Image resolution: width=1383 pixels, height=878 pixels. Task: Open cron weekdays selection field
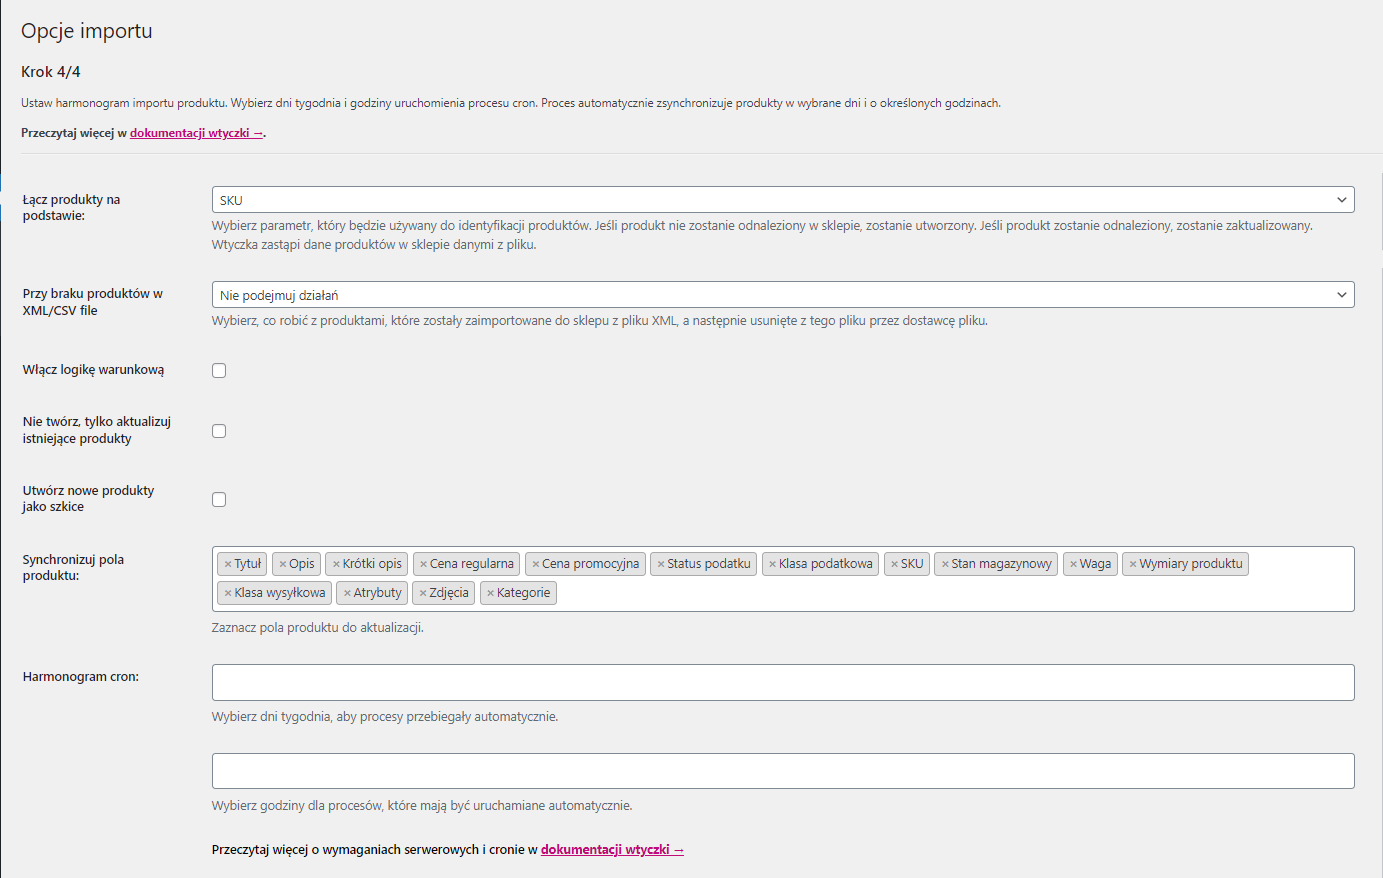tap(782, 683)
